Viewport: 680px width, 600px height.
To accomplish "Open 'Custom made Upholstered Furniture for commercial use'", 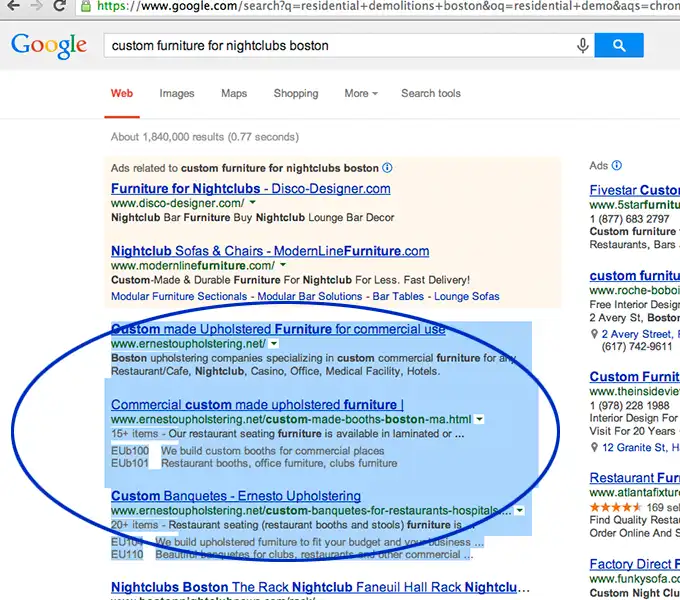I will click(278, 329).
